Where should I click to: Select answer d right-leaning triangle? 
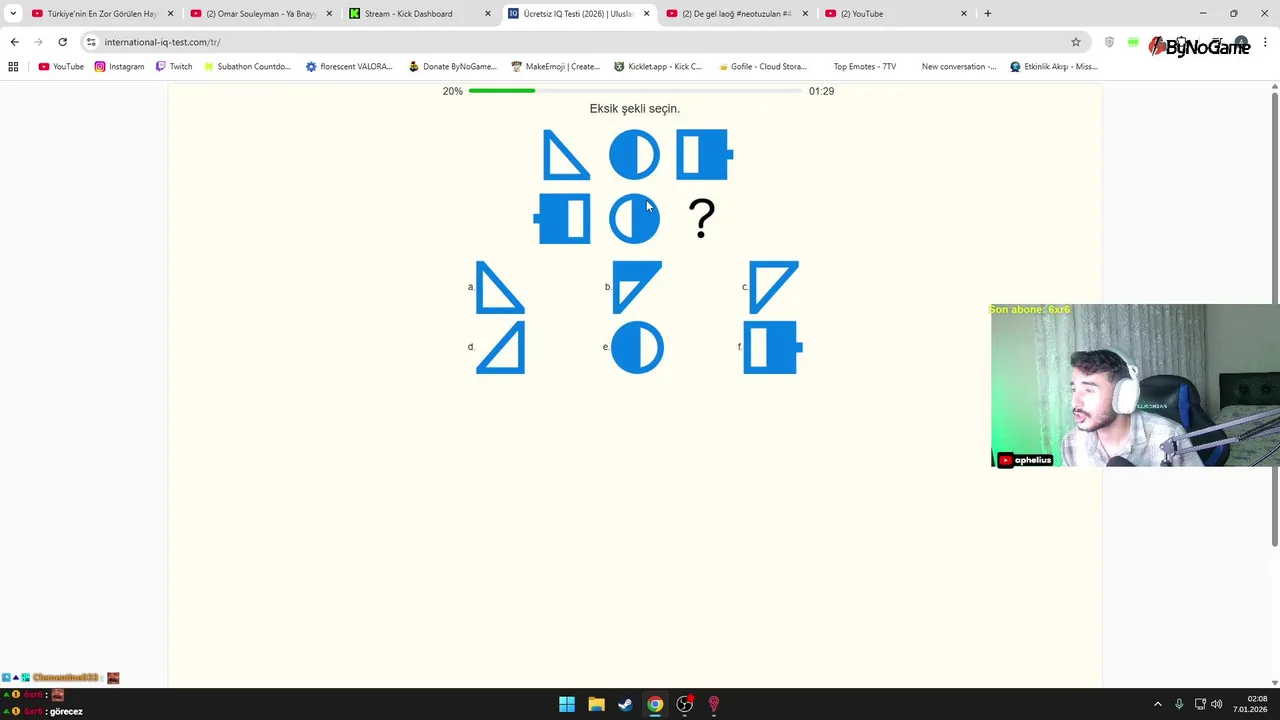tap(500, 347)
